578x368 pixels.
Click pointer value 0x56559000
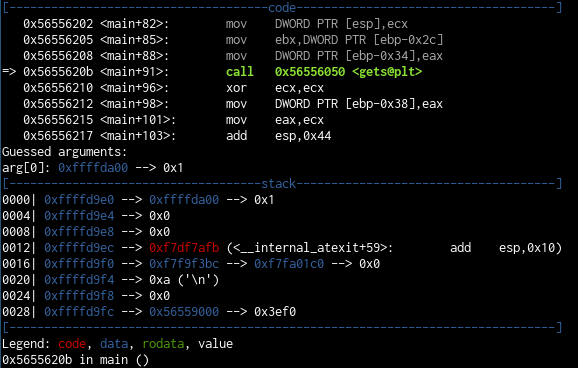coord(184,312)
